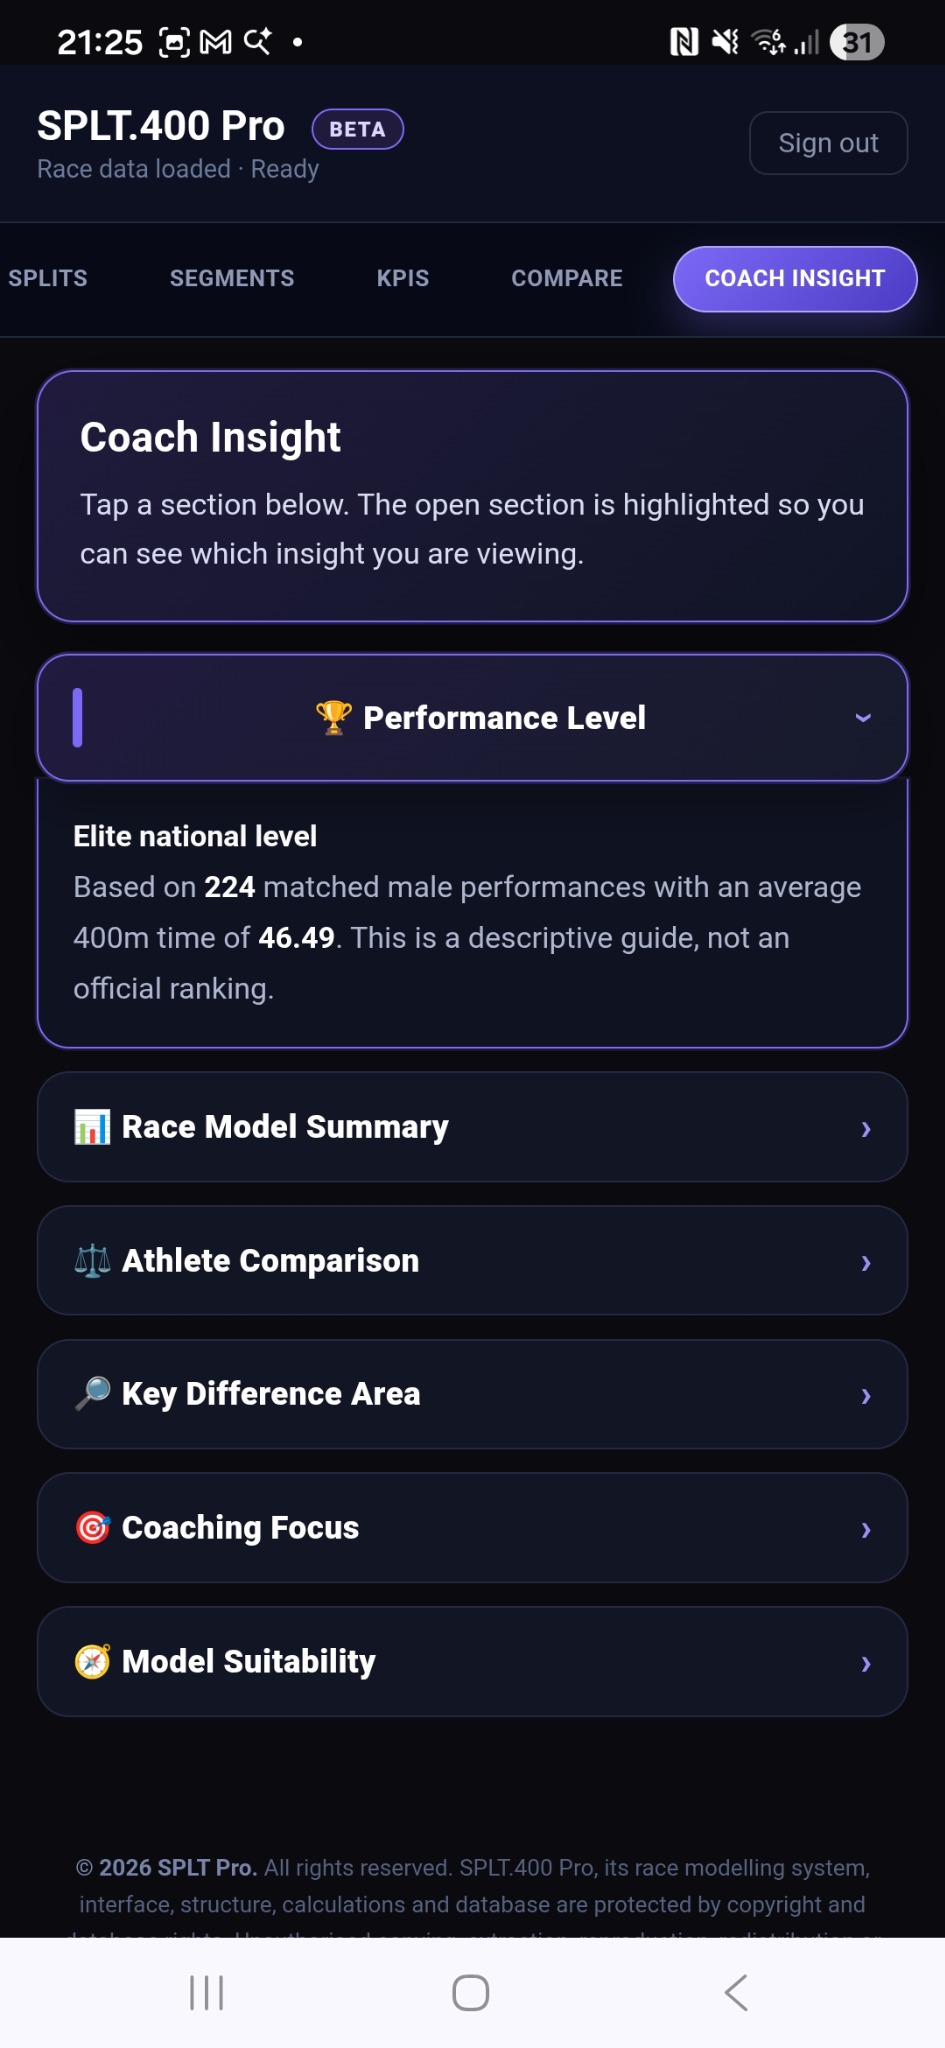Expand the Coaching Focus chevron
Image resolution: width=945 pixels, height=2048 pixels.
click(x=866, y=1530)
